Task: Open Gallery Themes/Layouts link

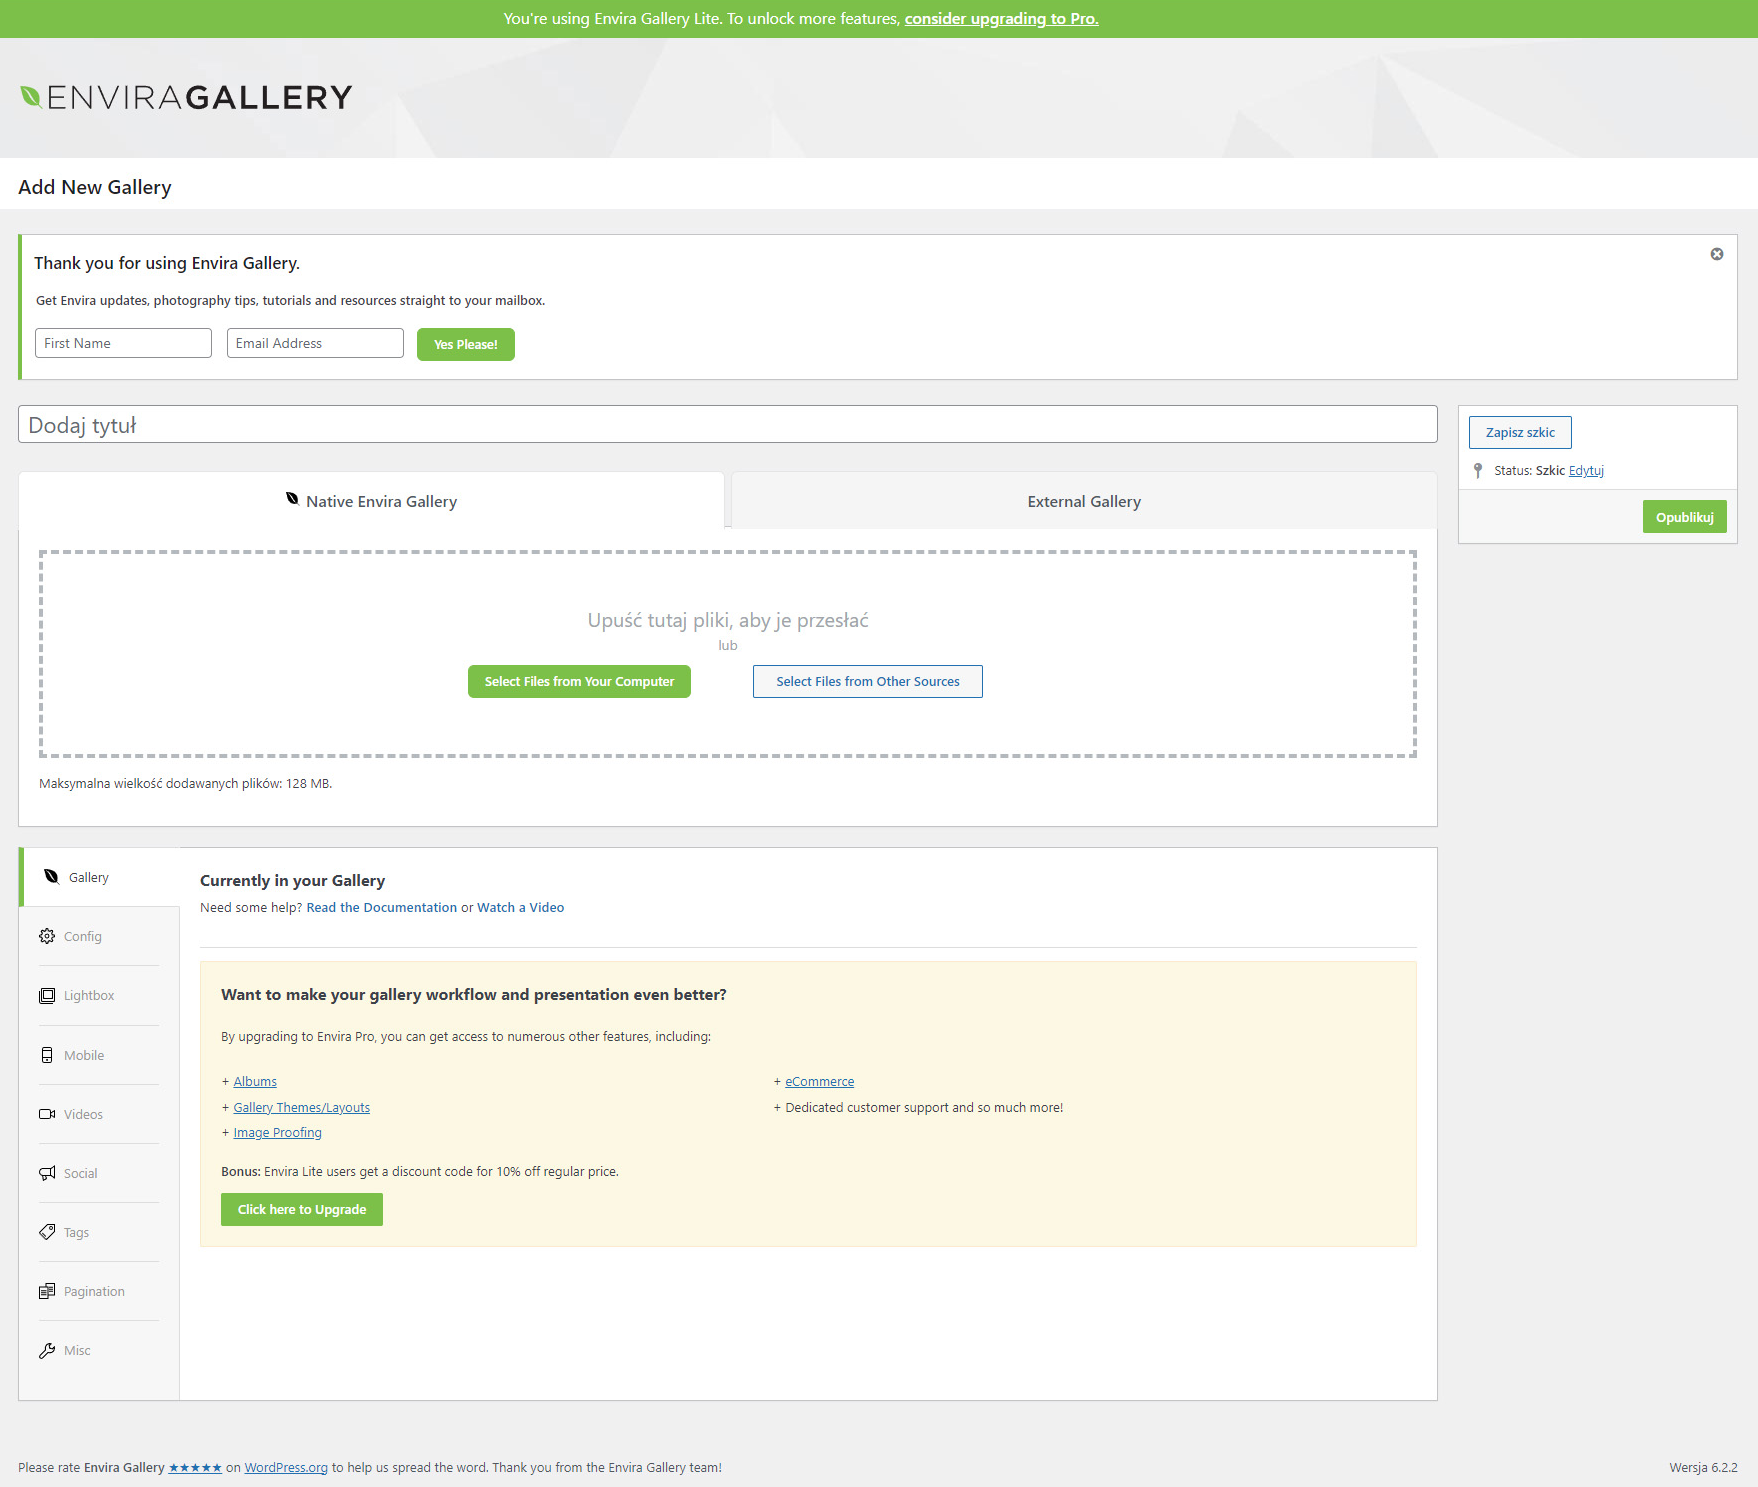Action: coord(301,1107)
